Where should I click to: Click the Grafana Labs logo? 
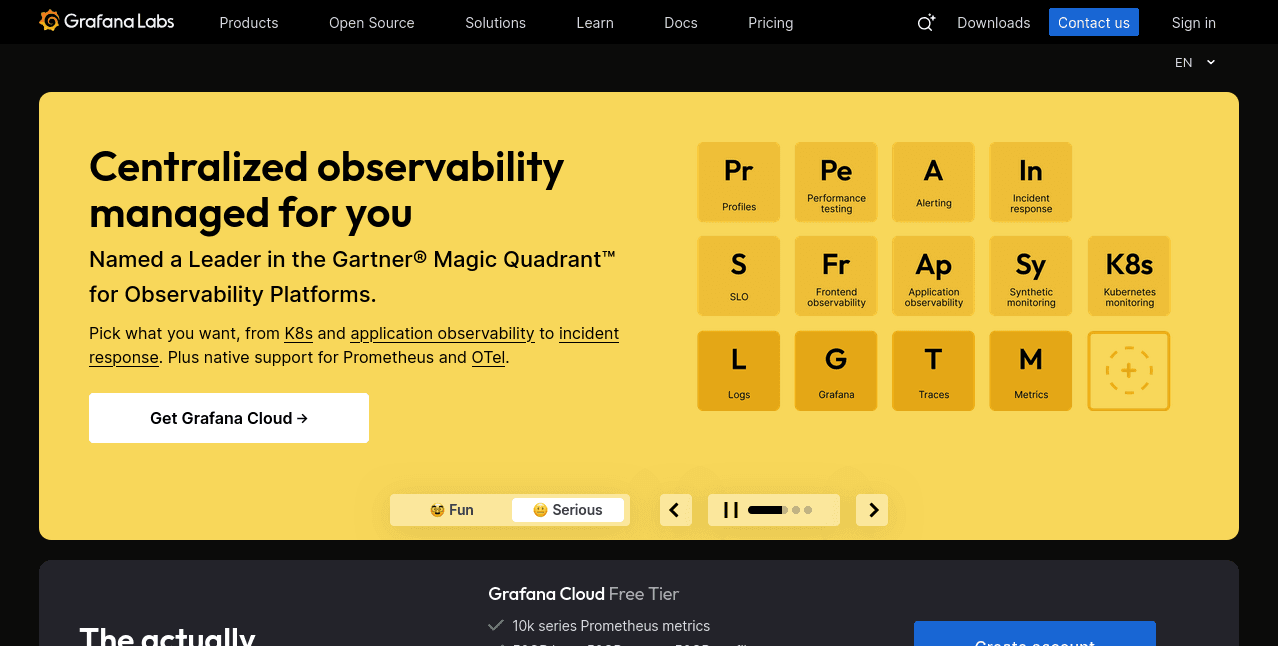pyautogui.click(x=106, y=21)
